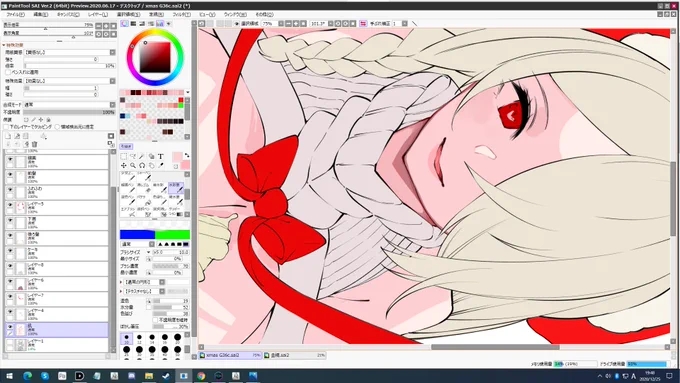The image size is (680, 383).
Task: Open the Filter (フィルタ) menu
Action: (181, 14)
